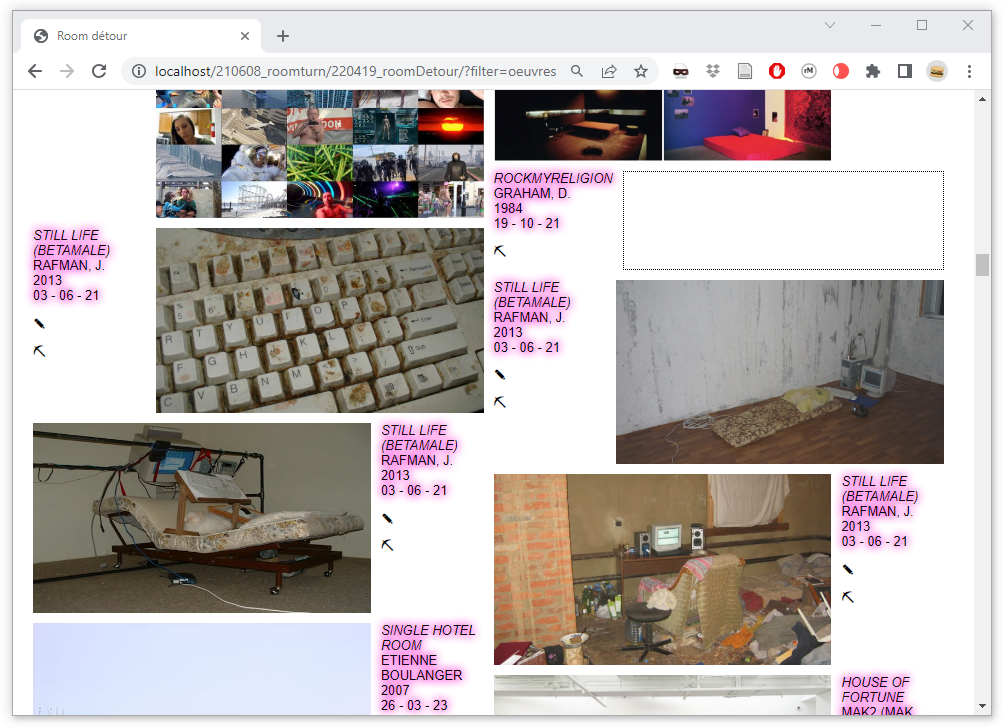The image size is (1004, 728).
Task: Click the red stop-hand ad blocker extension
Action: point(777,71)
